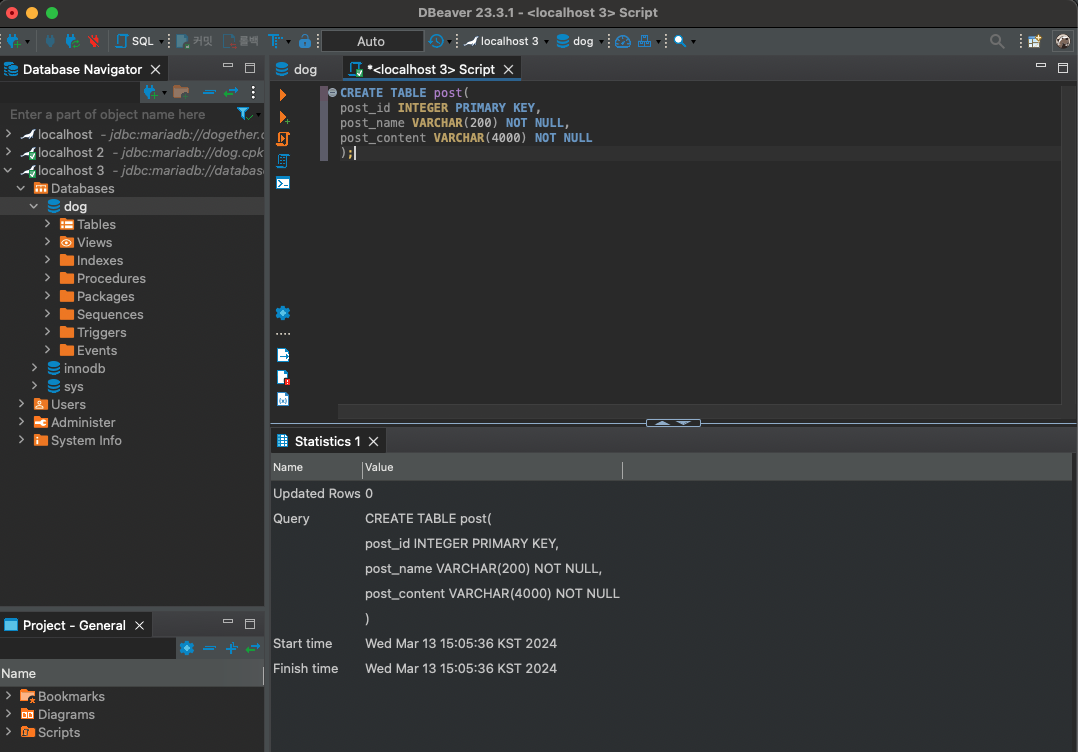Image resolution: width=1078 pixels, height=752 pixels.
Task: Select the Triggers folder
Action: pos(93,333)
